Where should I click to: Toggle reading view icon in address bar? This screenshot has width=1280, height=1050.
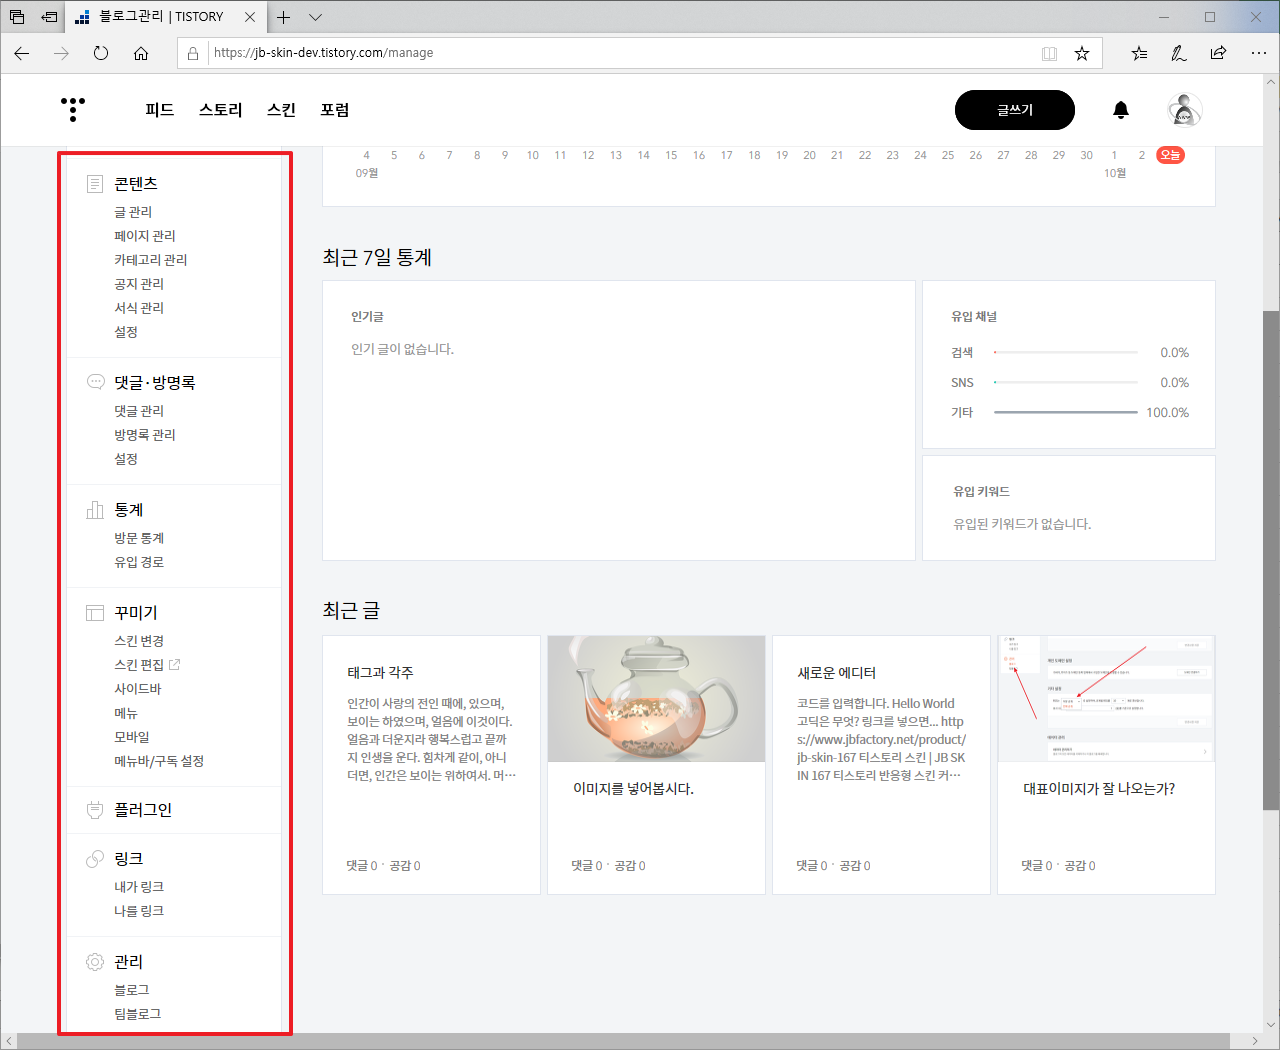coord(1049,53)
